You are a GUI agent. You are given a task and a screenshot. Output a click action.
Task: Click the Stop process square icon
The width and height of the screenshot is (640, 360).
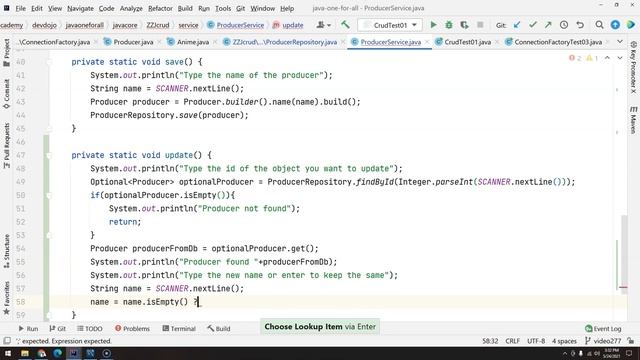(x=480, y=25)
